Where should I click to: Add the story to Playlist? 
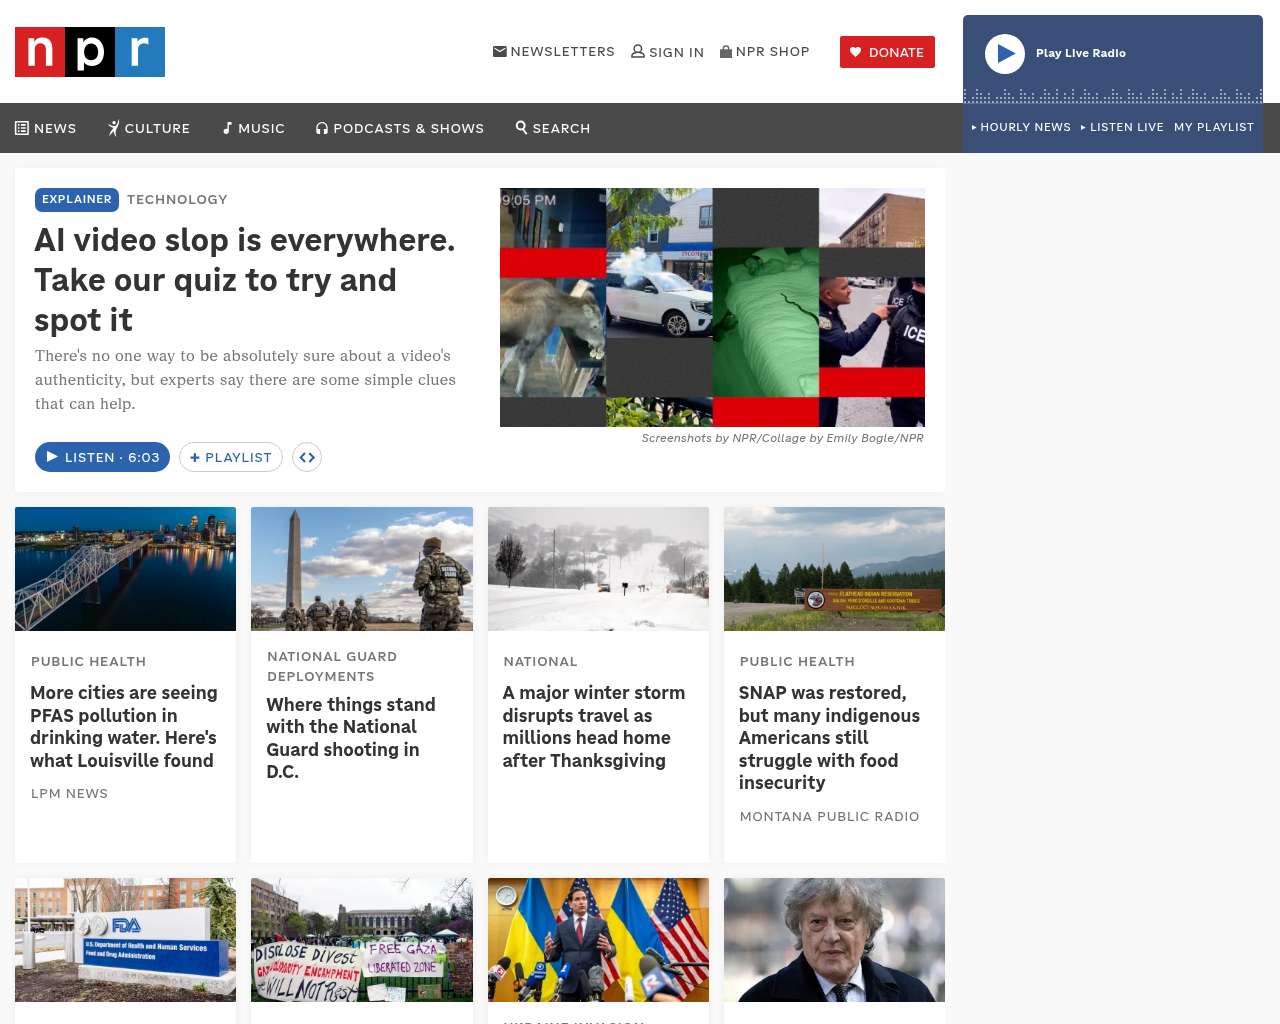[231, 457]
